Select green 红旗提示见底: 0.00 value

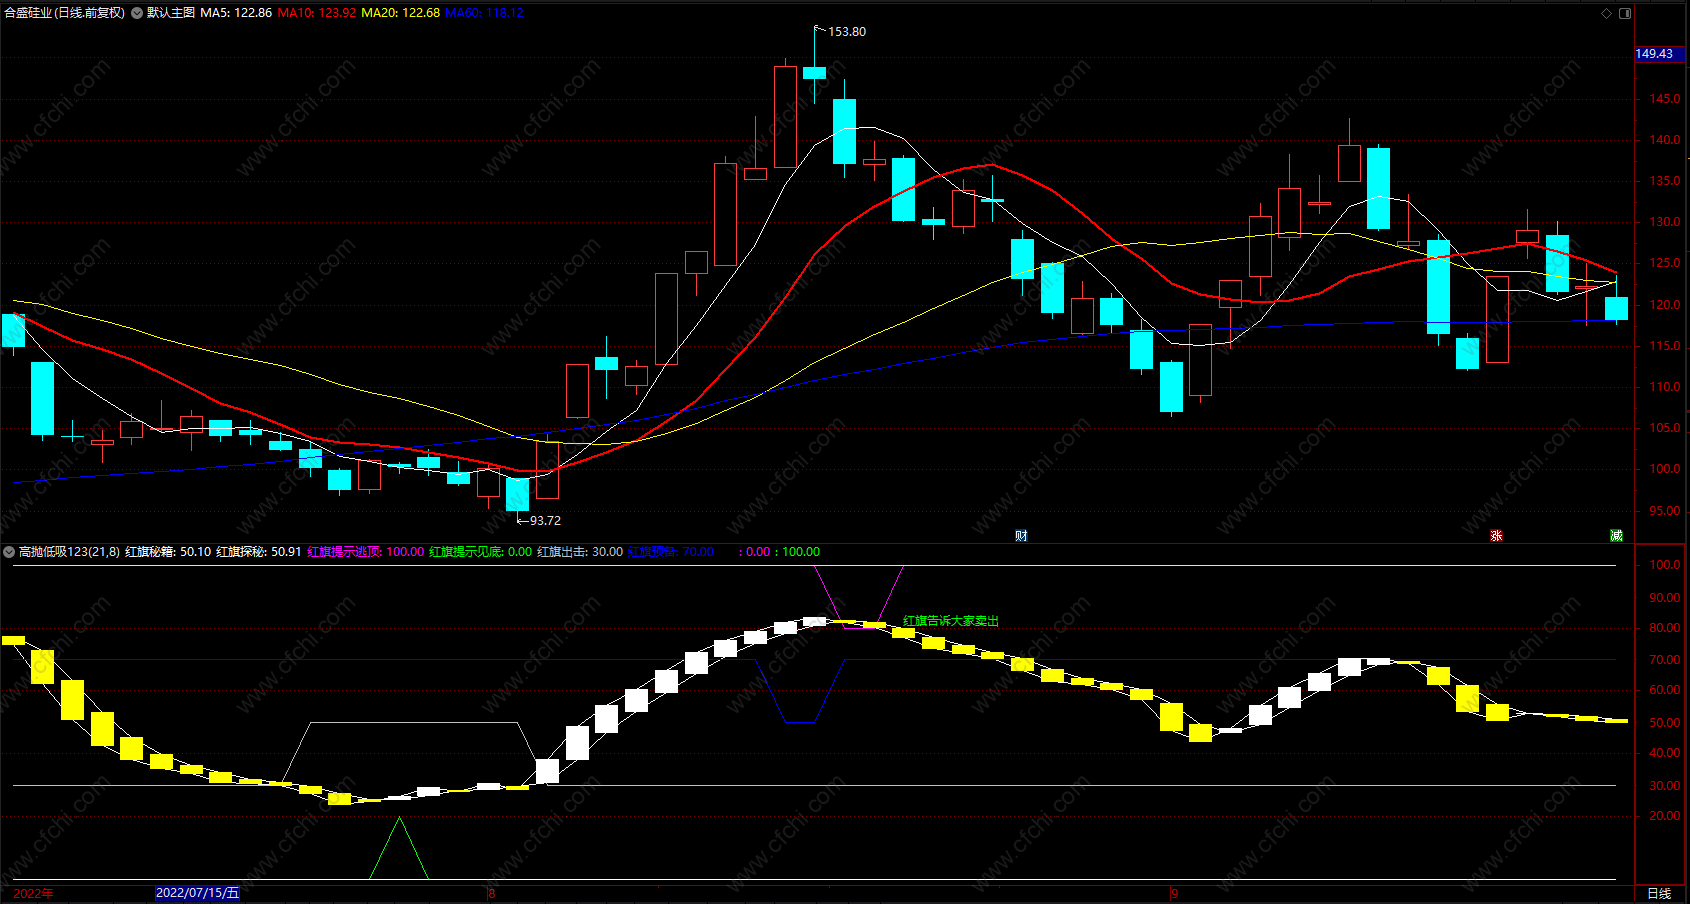click(481, 552)
